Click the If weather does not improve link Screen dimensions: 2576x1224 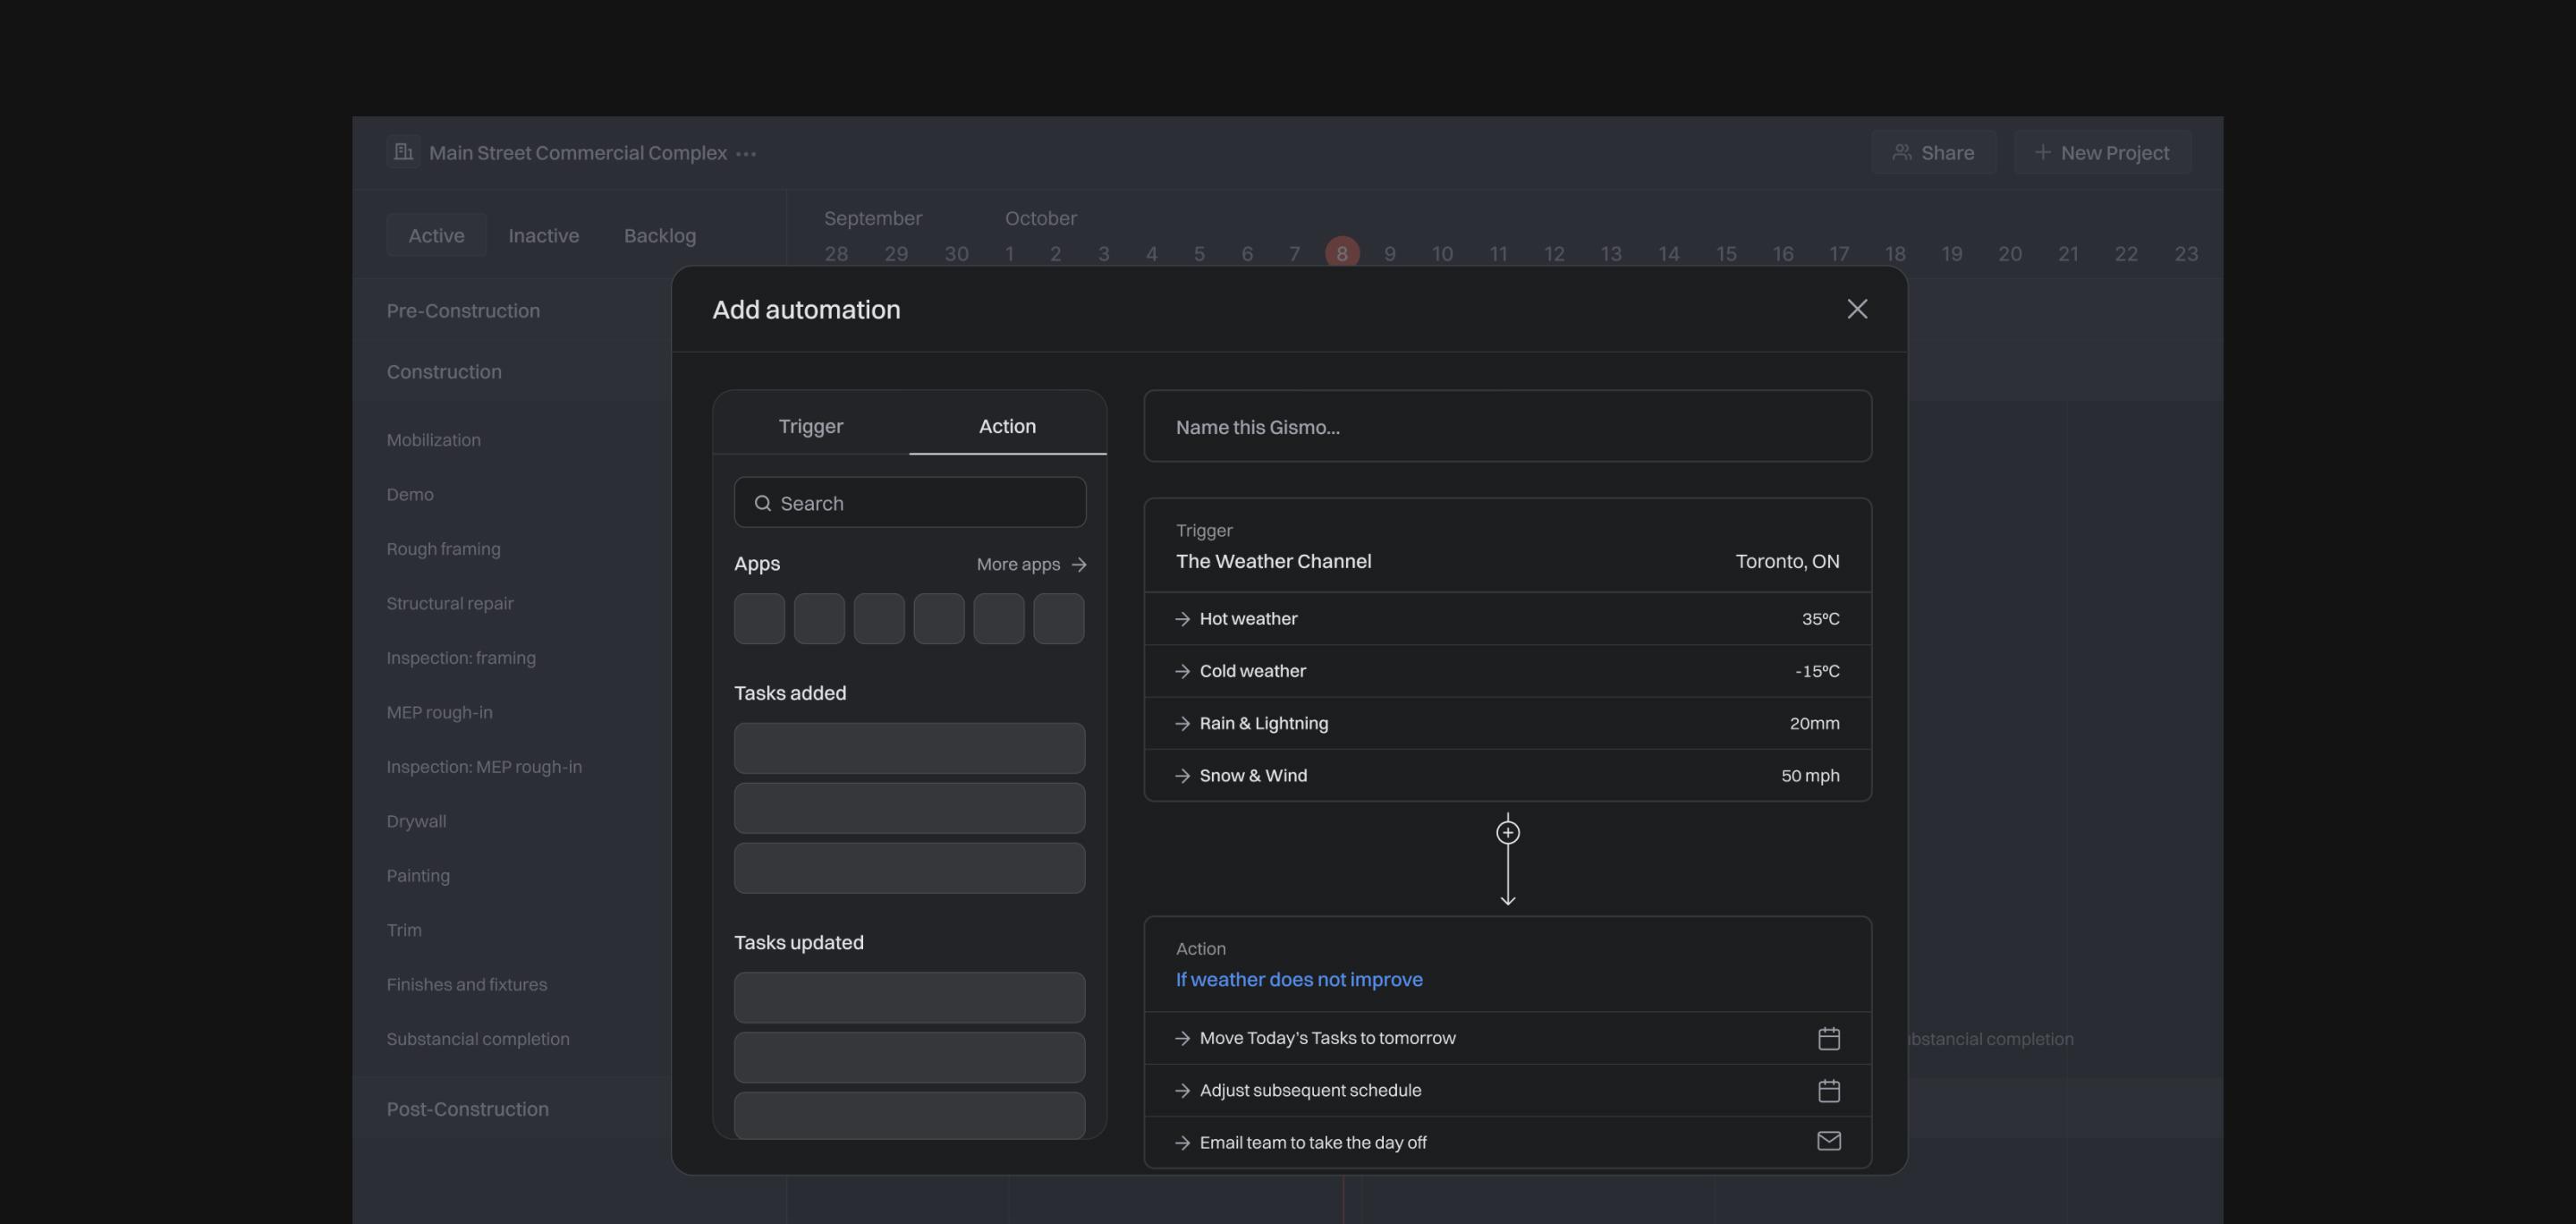[x=1299, y=979]
